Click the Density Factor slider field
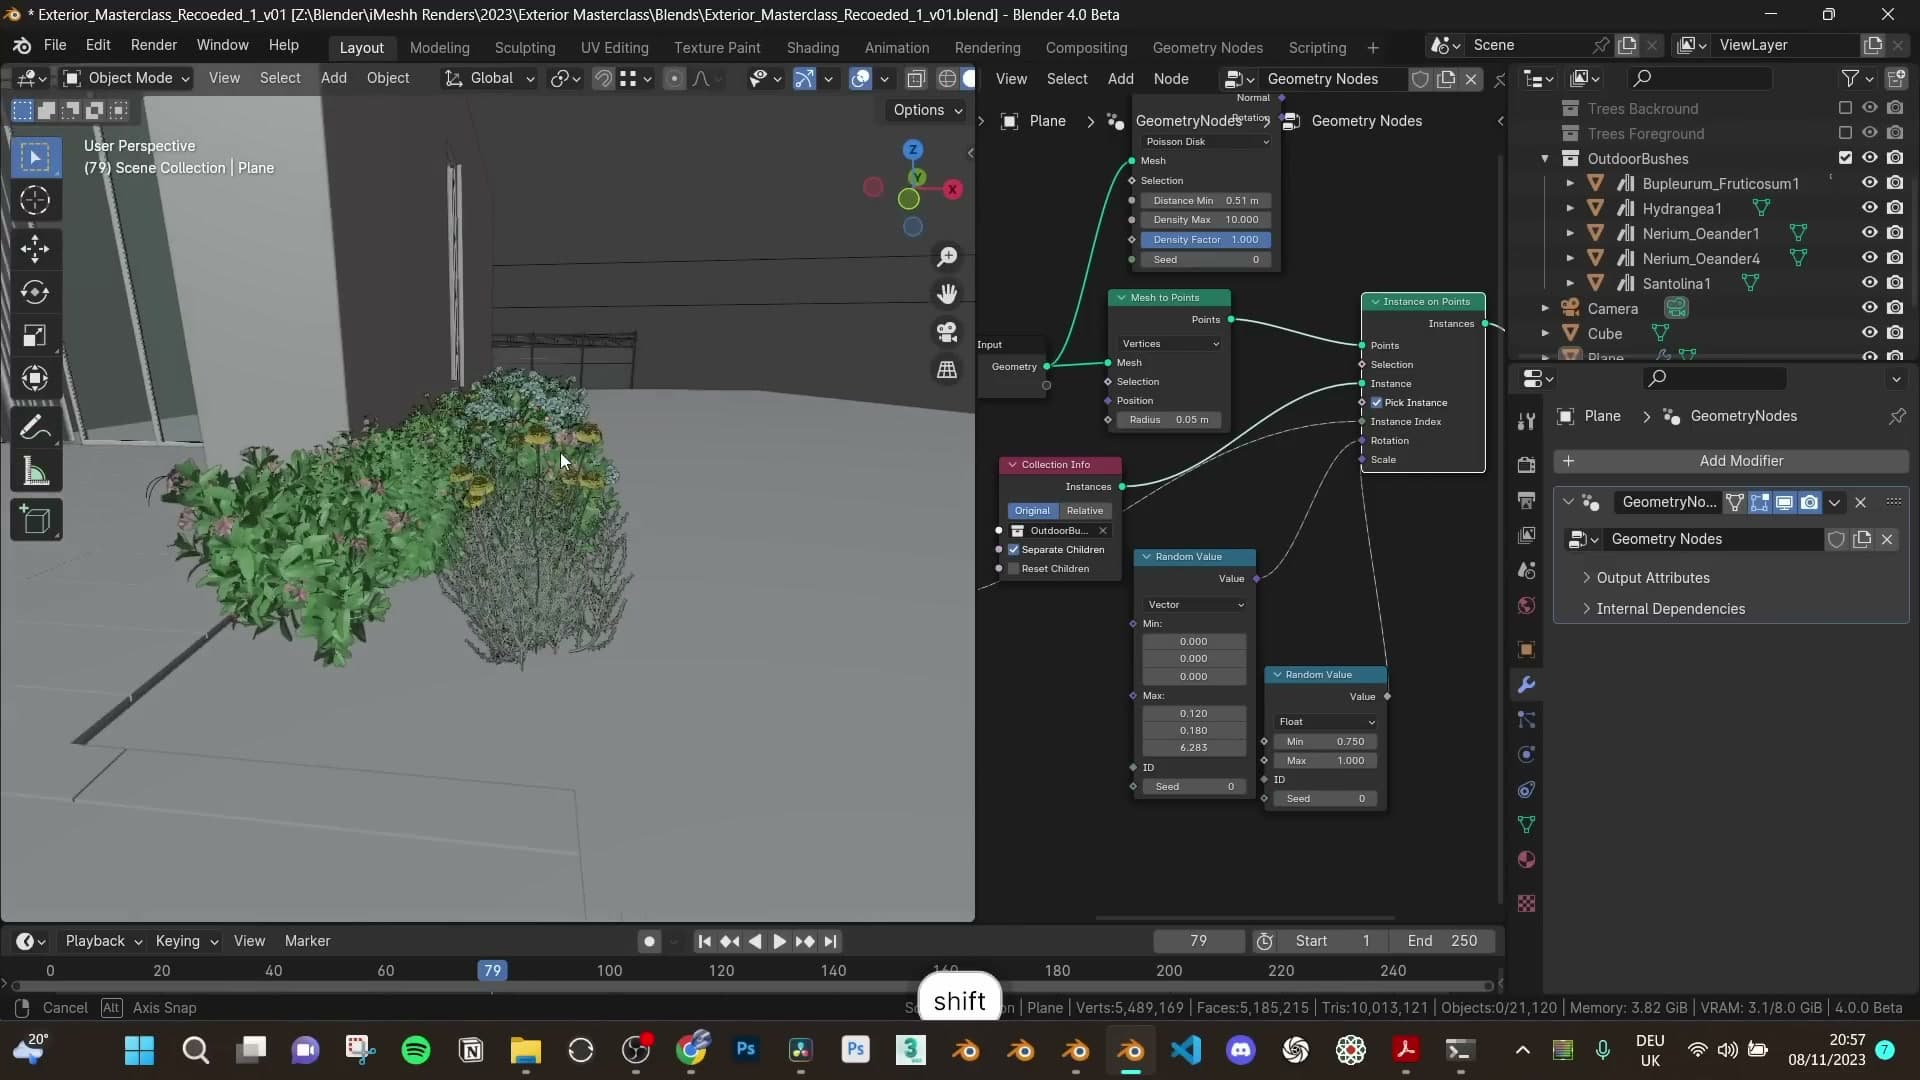 click(1206, 240)
